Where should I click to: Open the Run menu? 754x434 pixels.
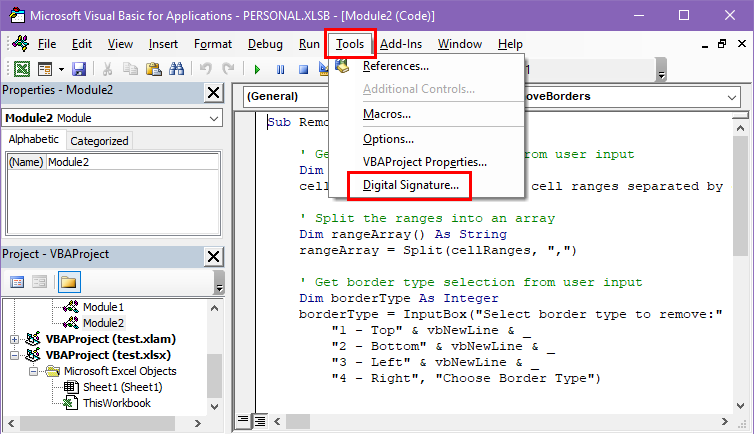(309, 44)
